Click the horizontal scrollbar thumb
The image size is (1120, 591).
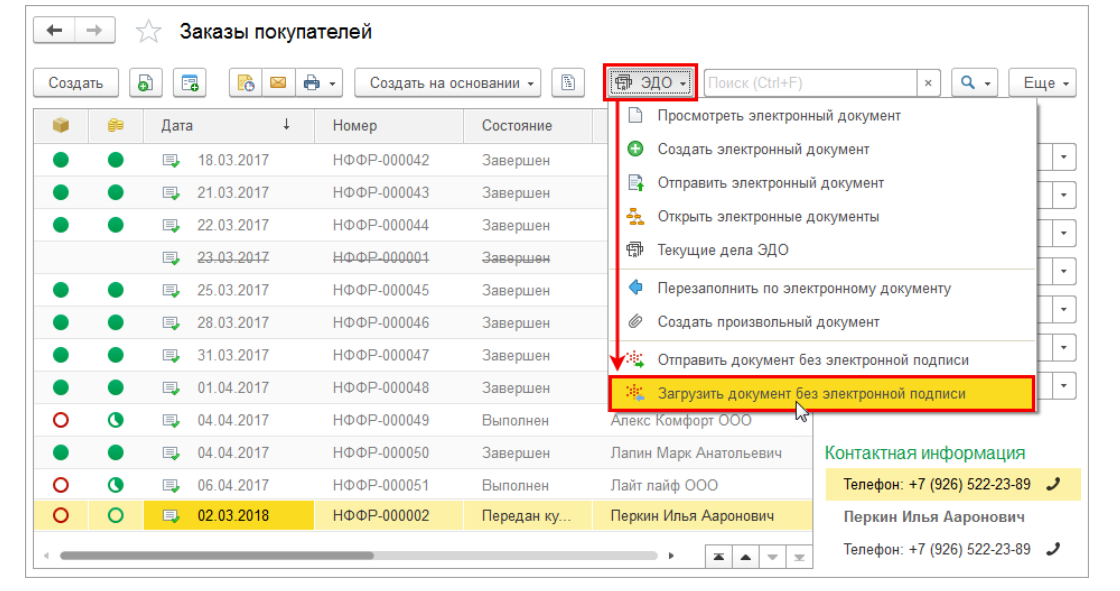point(216,555)
